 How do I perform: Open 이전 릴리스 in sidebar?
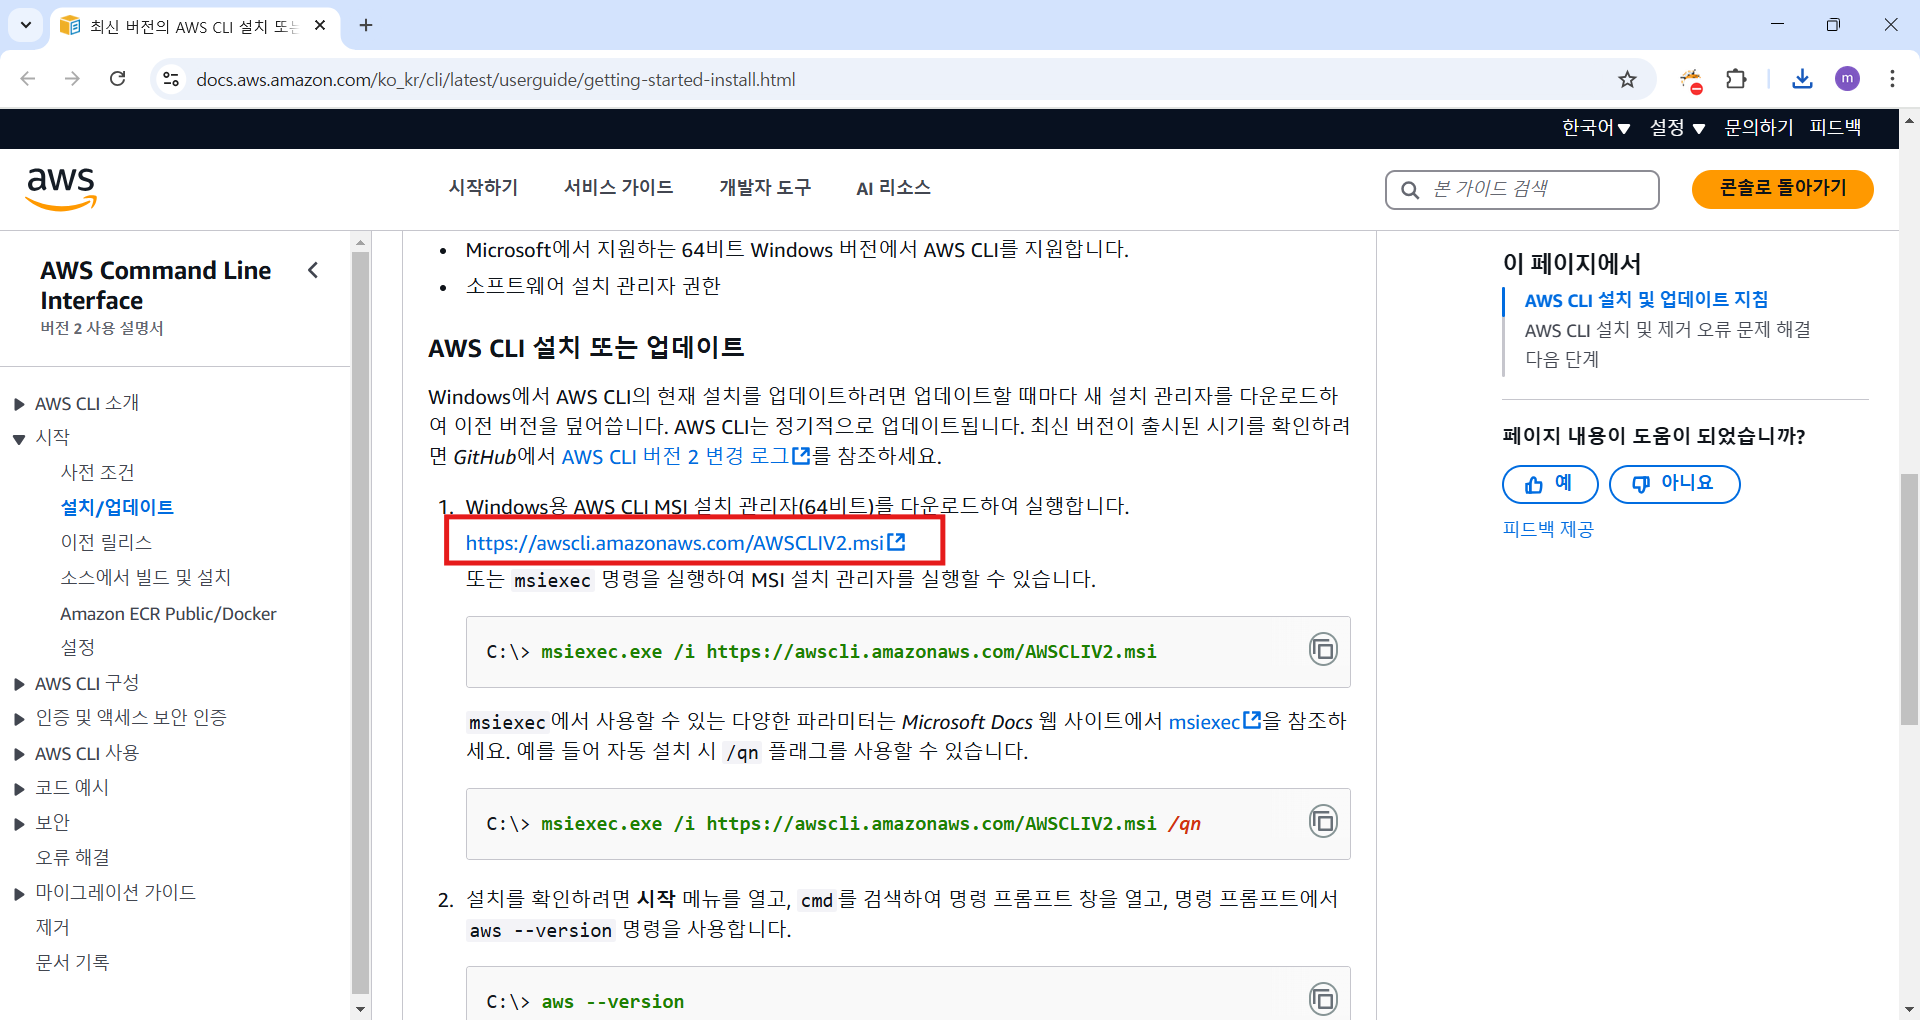pos(106,542)
